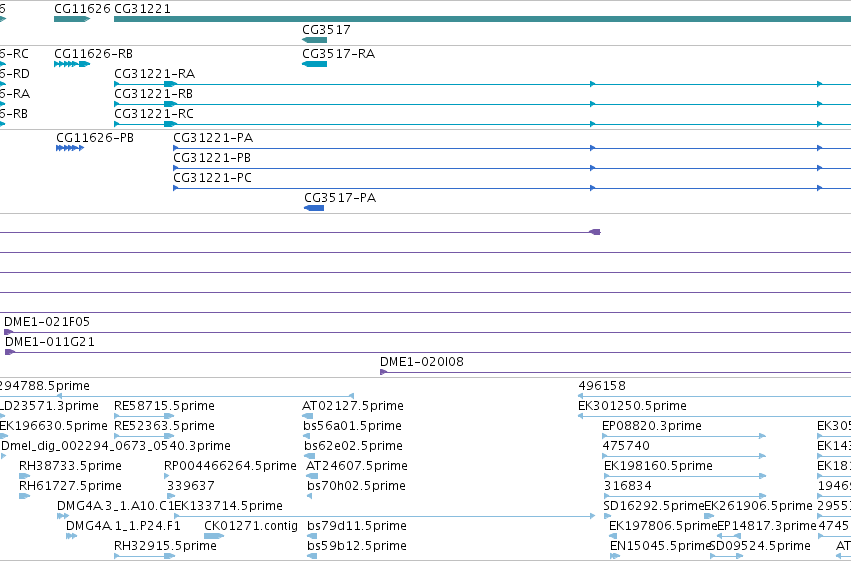Click EST label EK261906.5prime
The width and height of the screenshot is (851, 561).
[758, 506]
